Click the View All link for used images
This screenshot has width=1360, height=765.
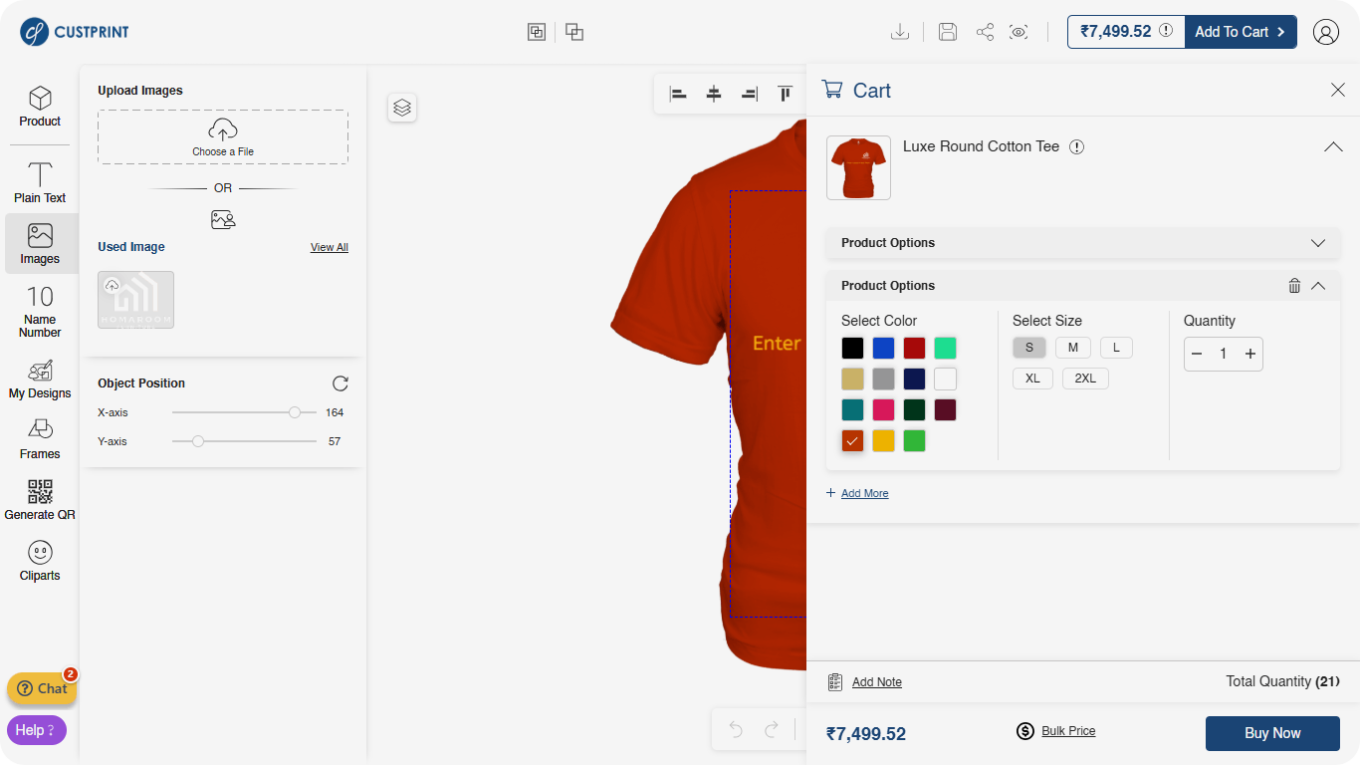329,247
